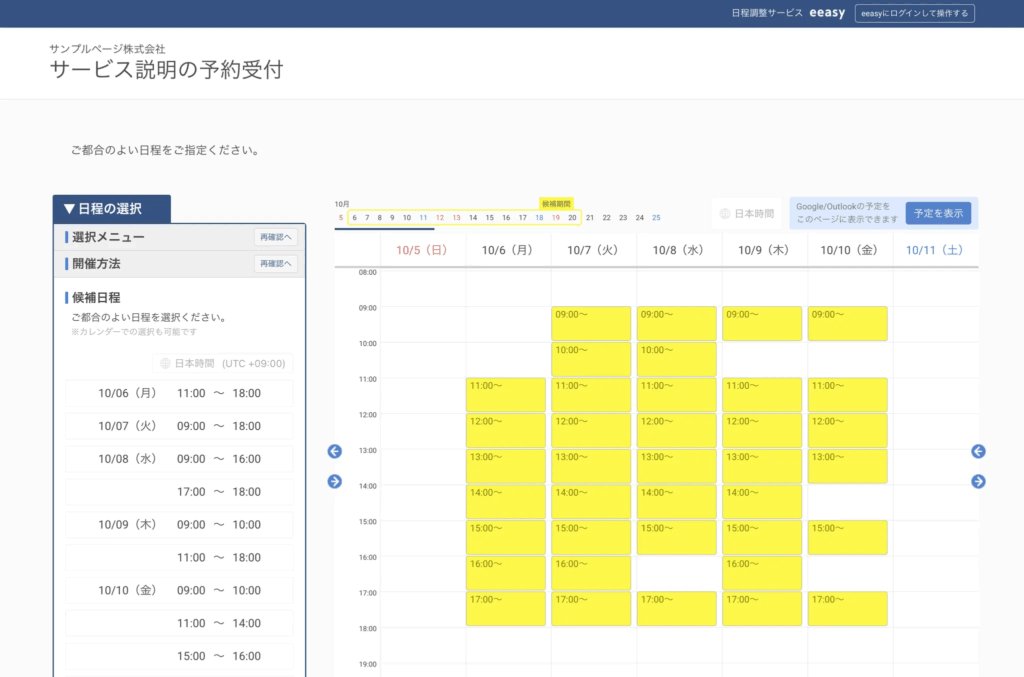The image size is (1024, 677).
Task: Choose the 17:00 slot on 10/10 (金)
Action: pos(847,608)
